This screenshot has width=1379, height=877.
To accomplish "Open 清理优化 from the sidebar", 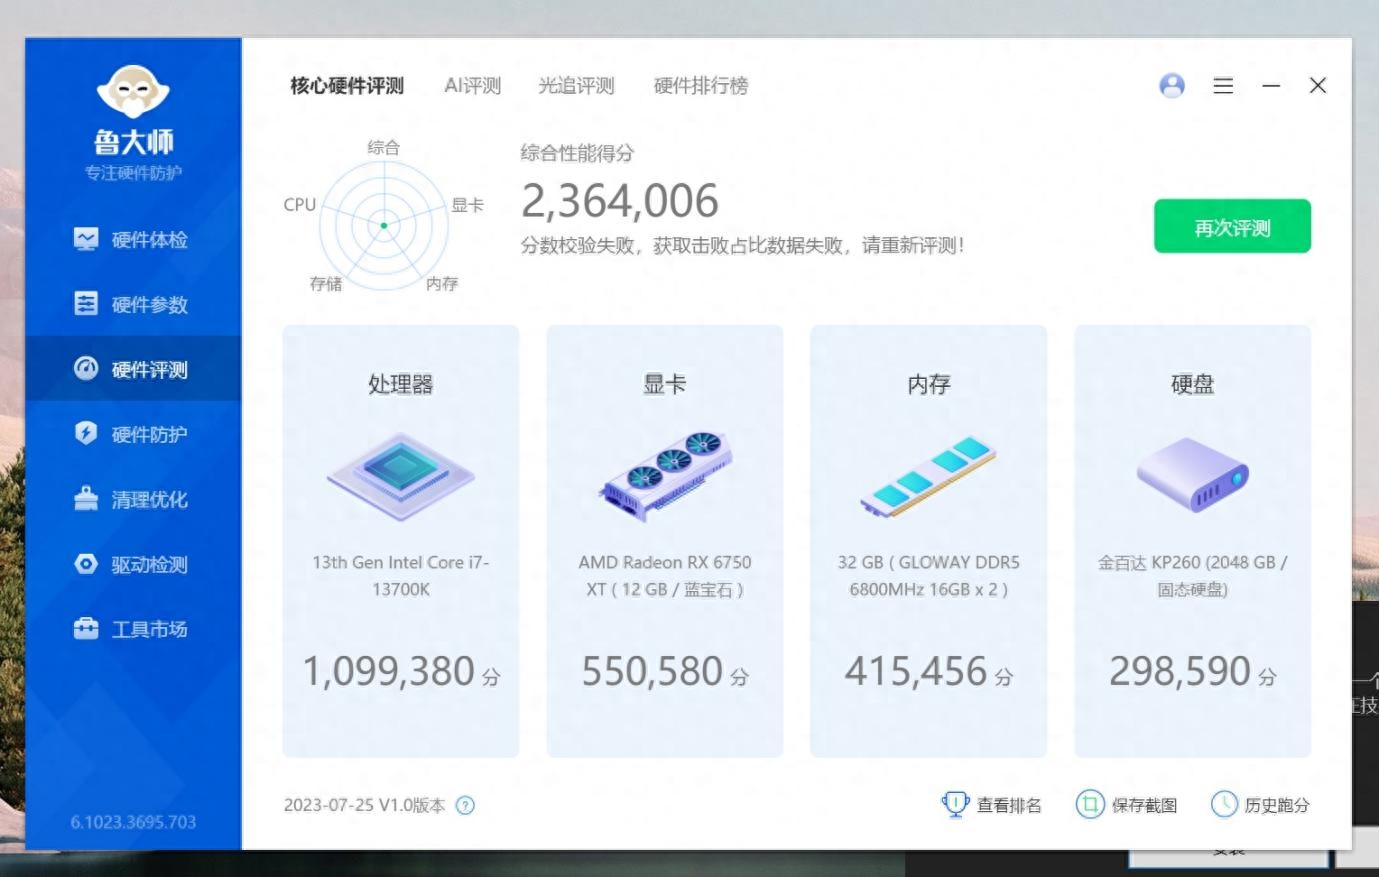I will 132,499.
